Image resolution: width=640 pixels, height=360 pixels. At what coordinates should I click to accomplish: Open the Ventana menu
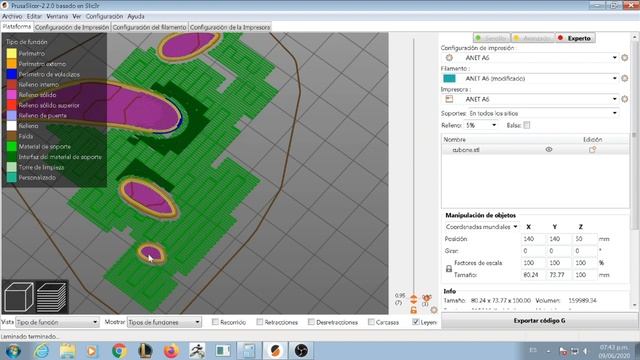point(57,16)
